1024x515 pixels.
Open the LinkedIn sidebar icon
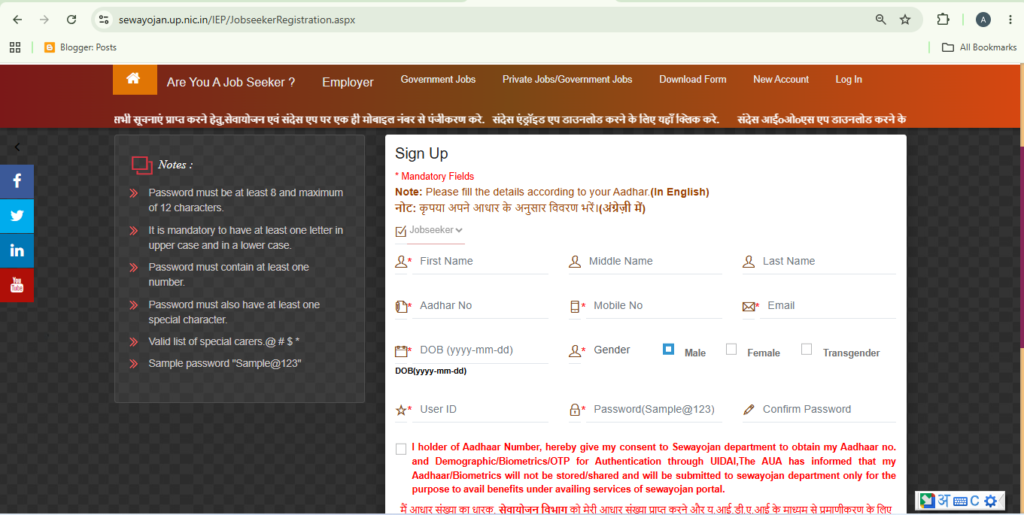[17, 251]
